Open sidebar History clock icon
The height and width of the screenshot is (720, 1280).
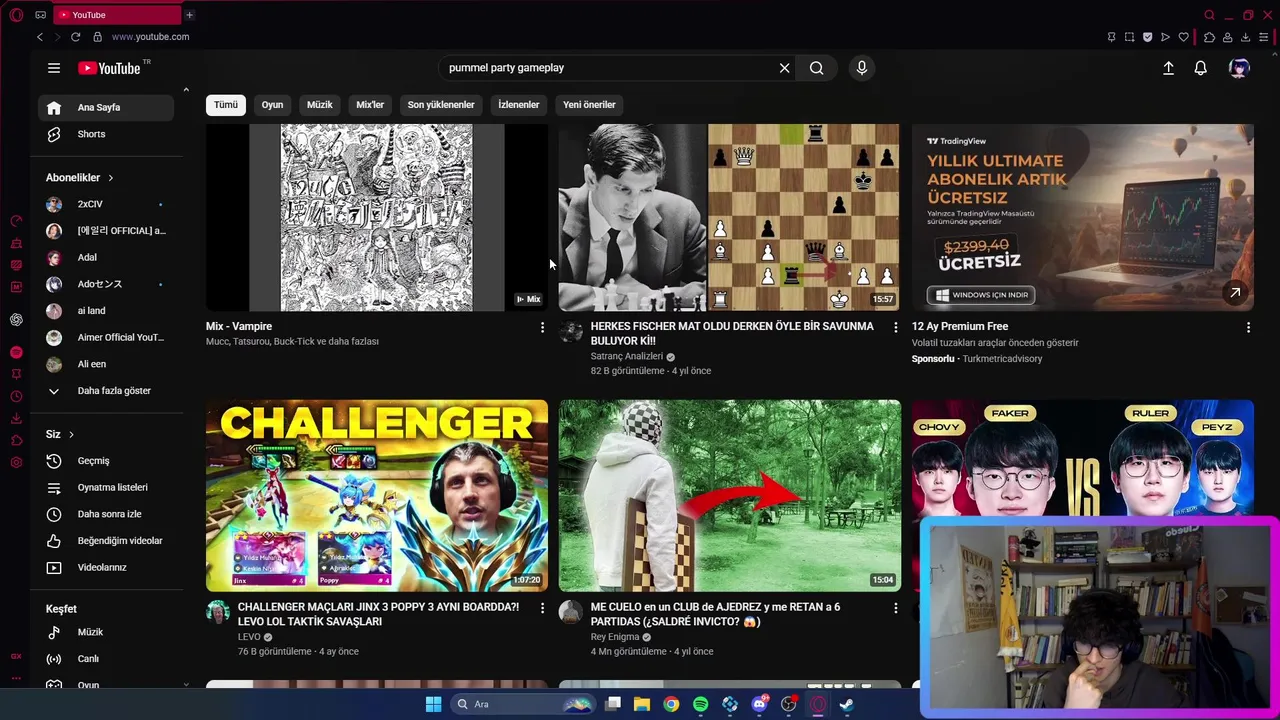pyautogui.click(x=16, y=396)
